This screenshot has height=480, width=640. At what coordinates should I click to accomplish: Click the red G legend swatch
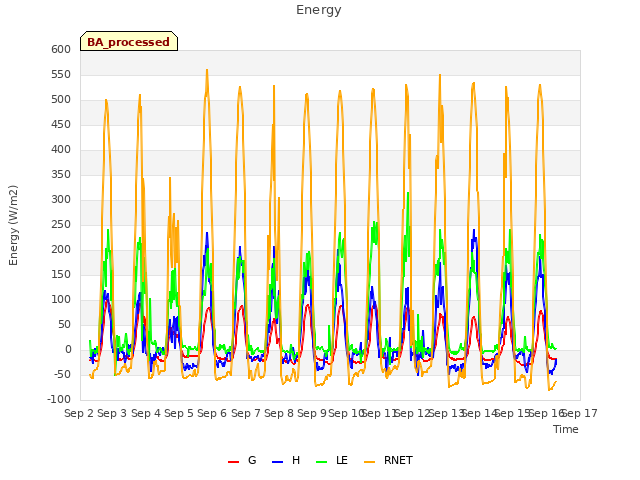tap(233, 461)
